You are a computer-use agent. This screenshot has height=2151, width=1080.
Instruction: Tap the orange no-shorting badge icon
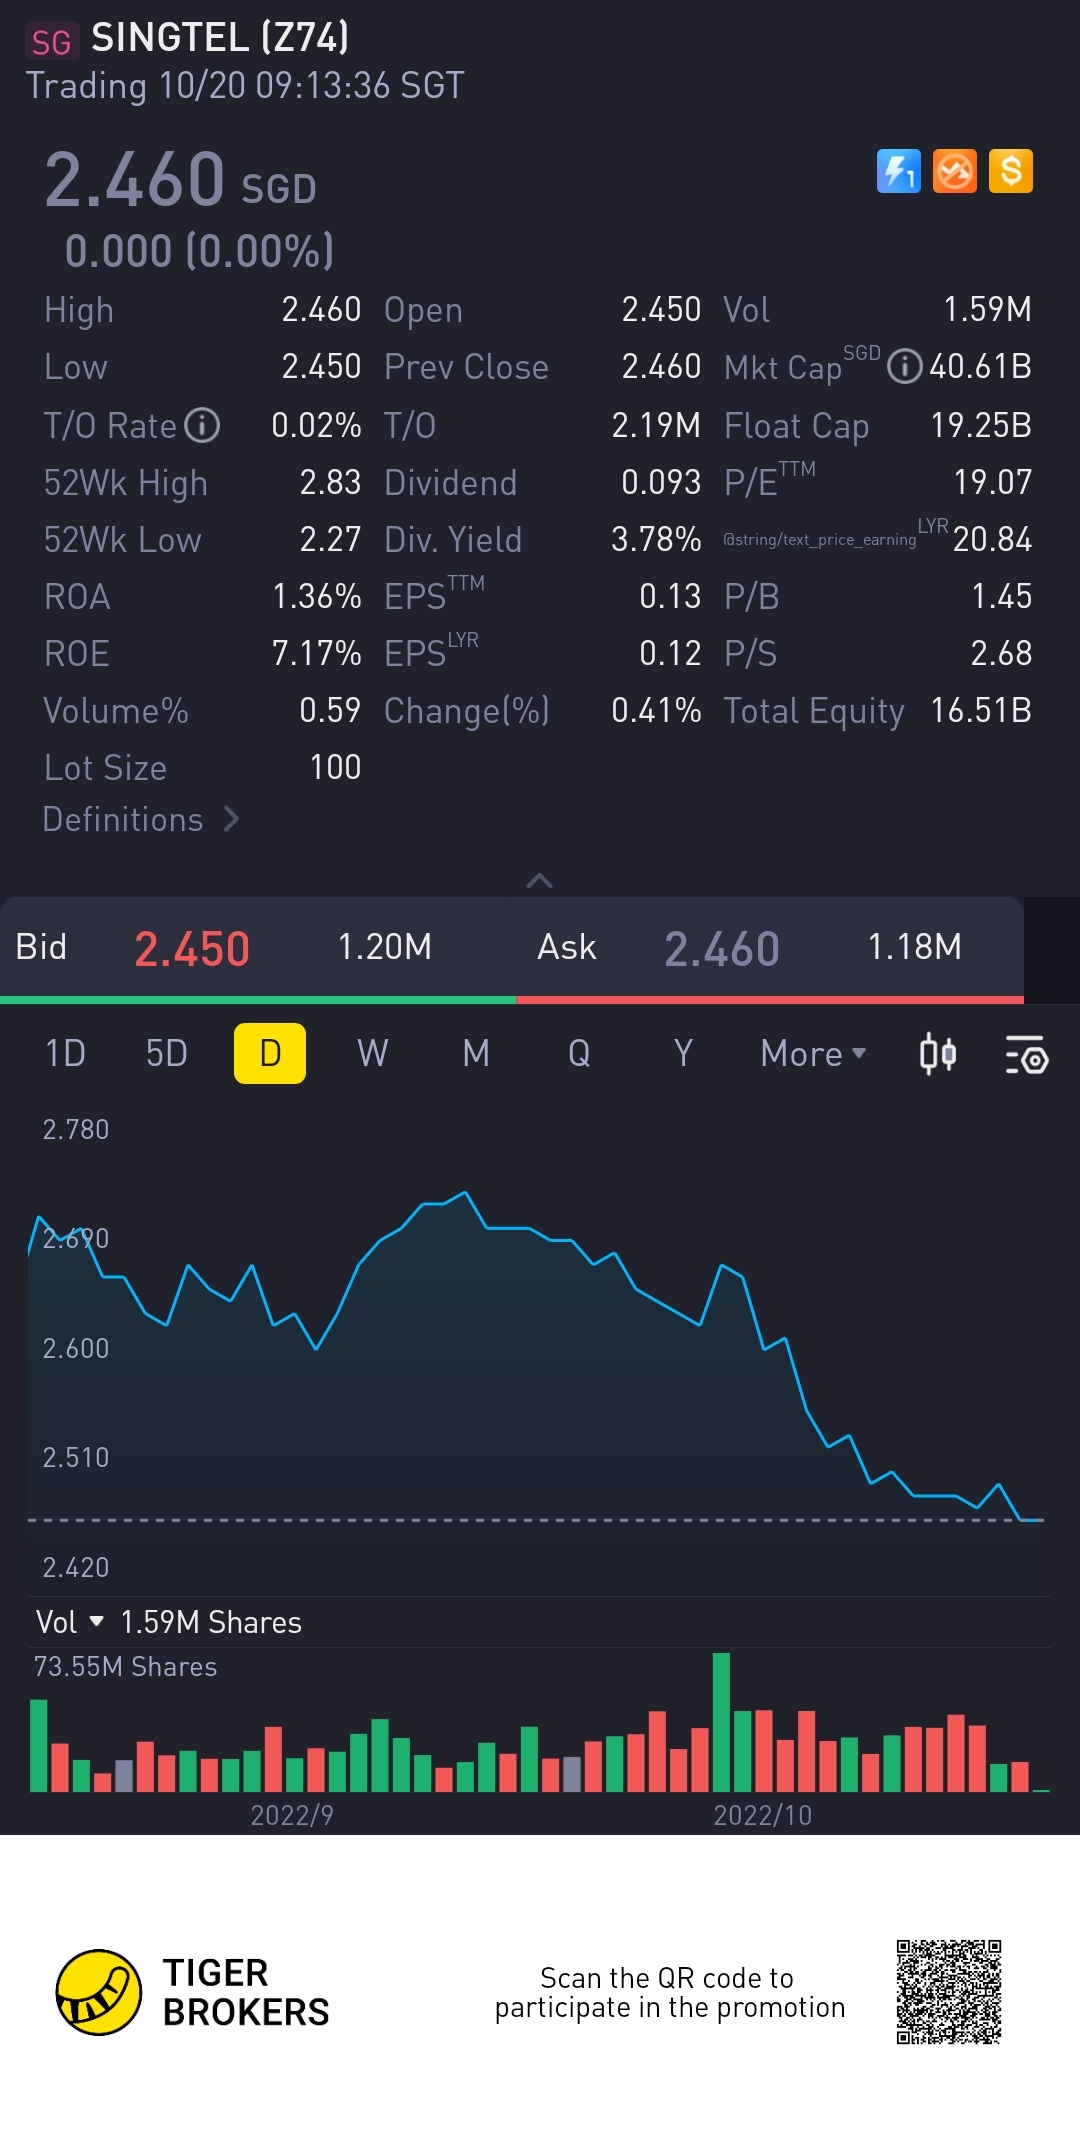(954, 171)
